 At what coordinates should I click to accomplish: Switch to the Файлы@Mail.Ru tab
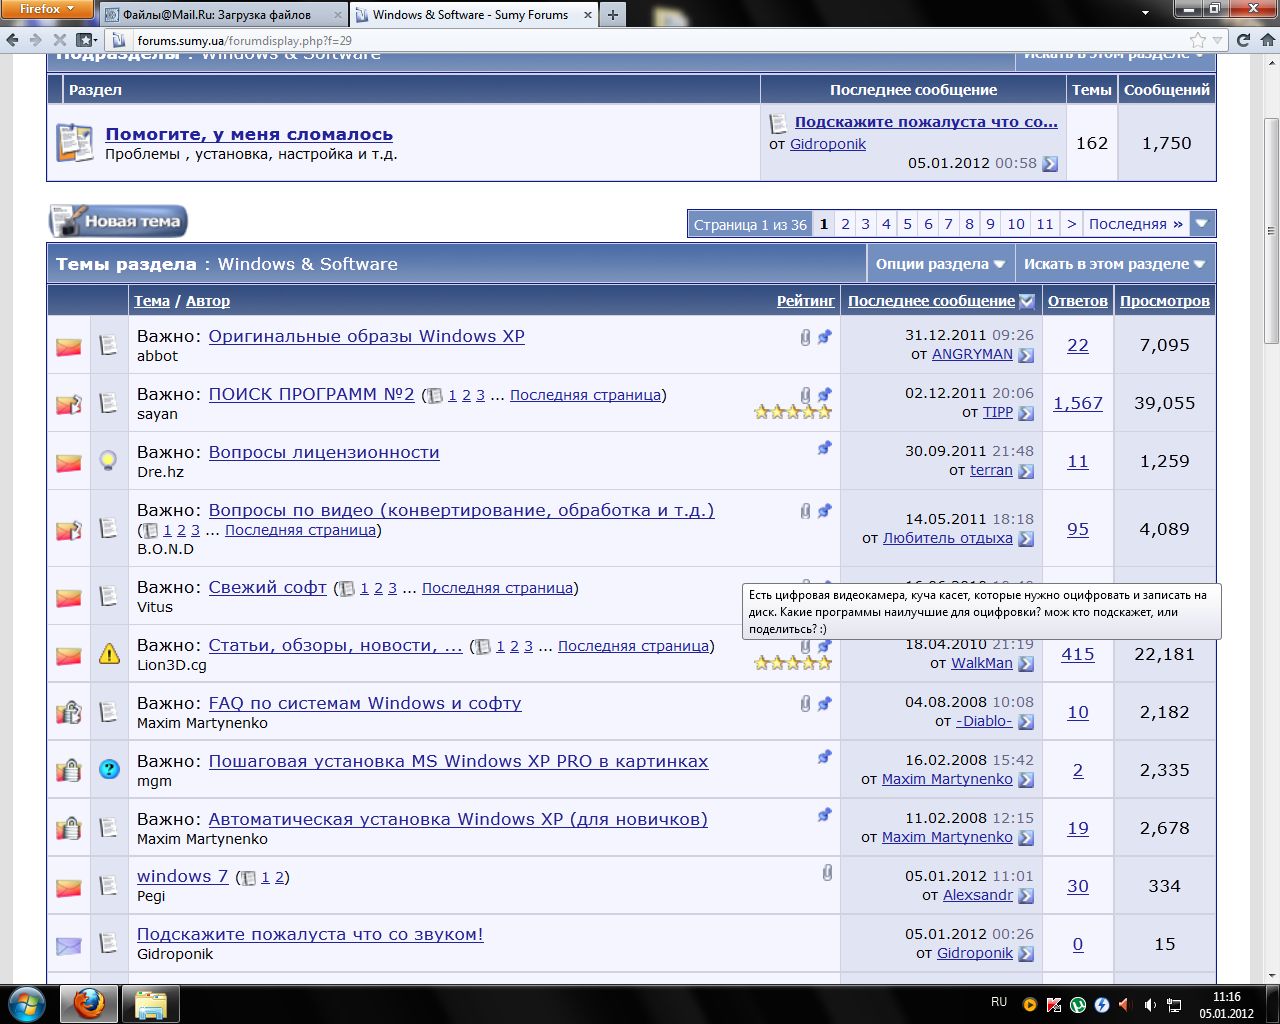pyautogui.click(x=222, y=15)
